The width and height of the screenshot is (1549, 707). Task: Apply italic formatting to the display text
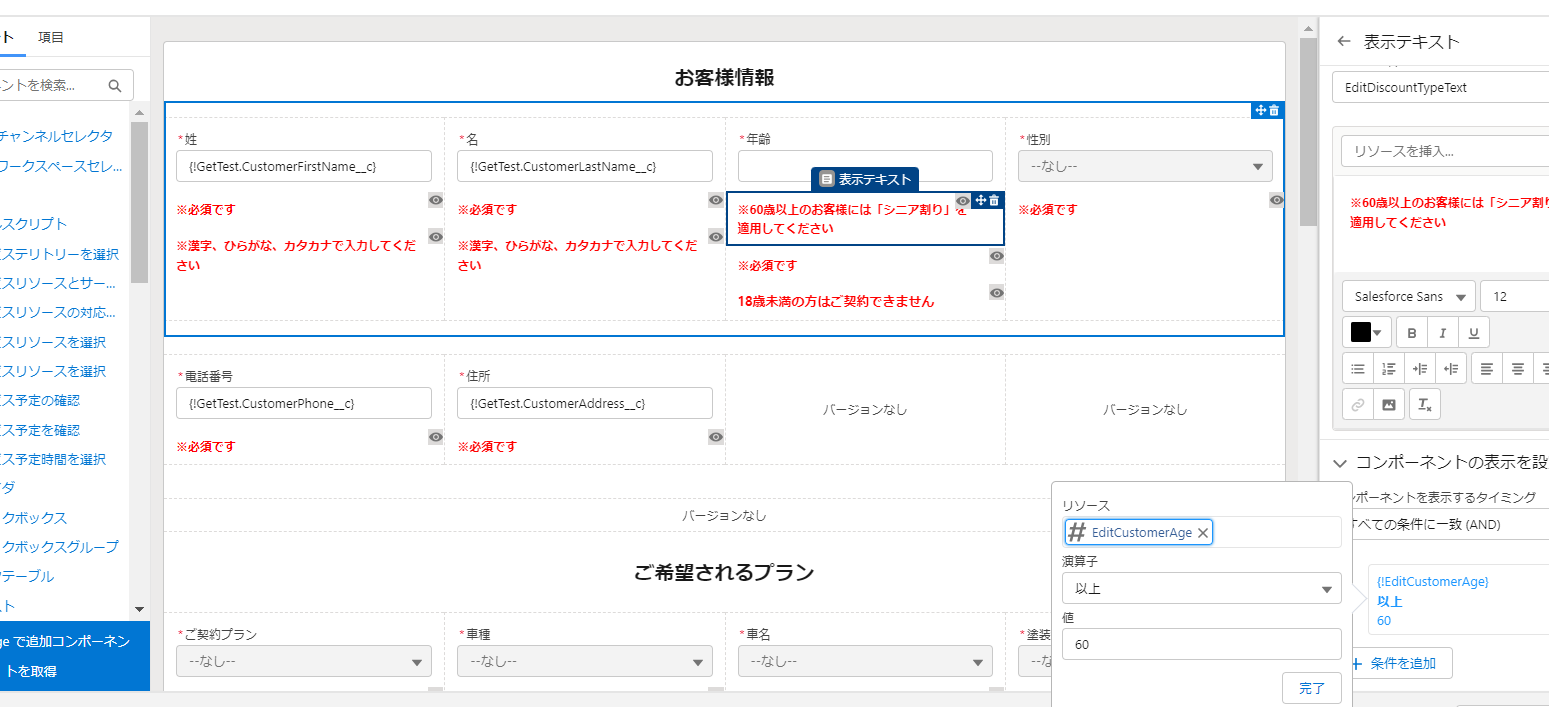(1442, 331)
